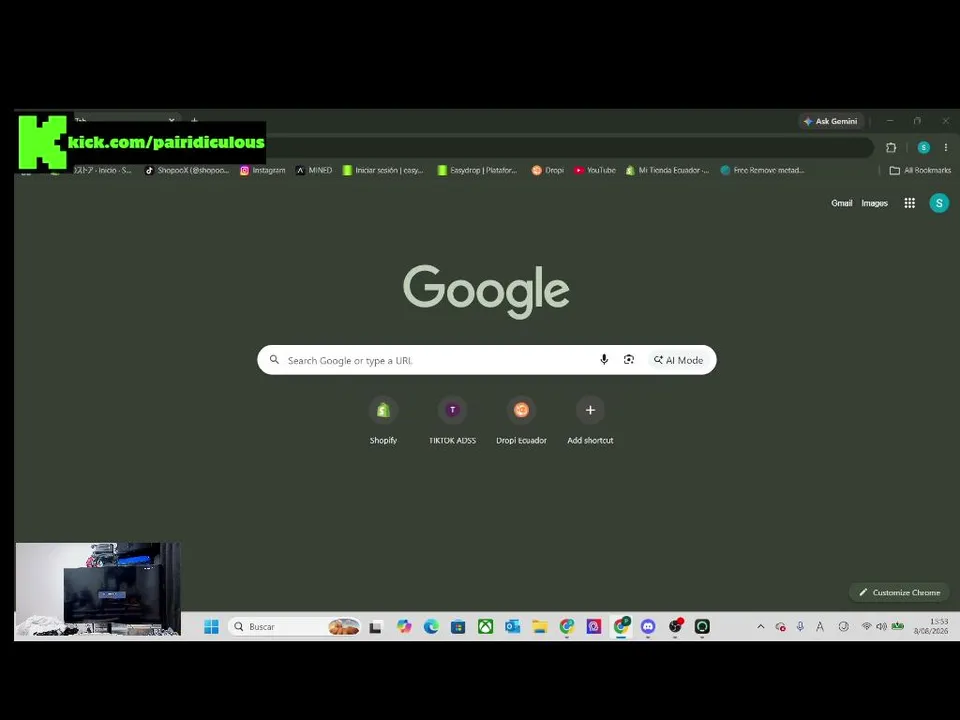Open the ShopooX TikTok bookmark
This screenshot has height=720, width=960.
[187, 170]
